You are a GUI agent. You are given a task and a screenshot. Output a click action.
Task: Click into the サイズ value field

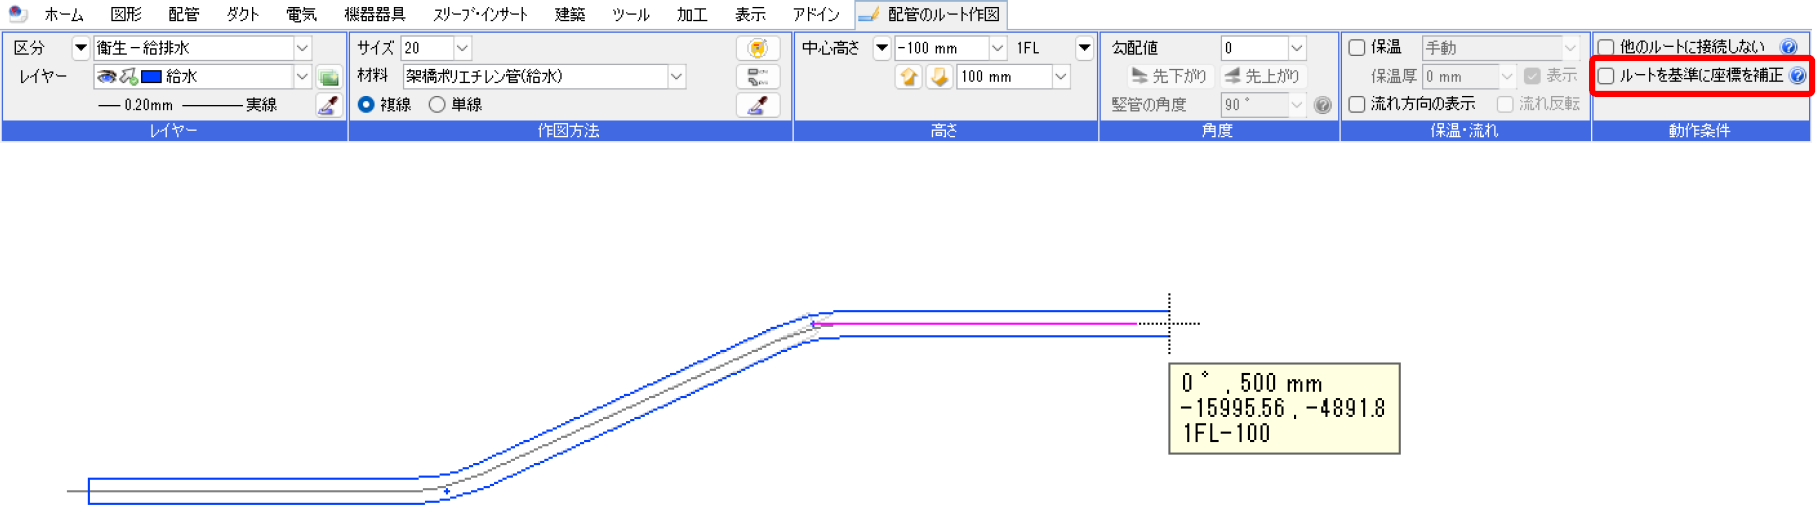(427, 47)
